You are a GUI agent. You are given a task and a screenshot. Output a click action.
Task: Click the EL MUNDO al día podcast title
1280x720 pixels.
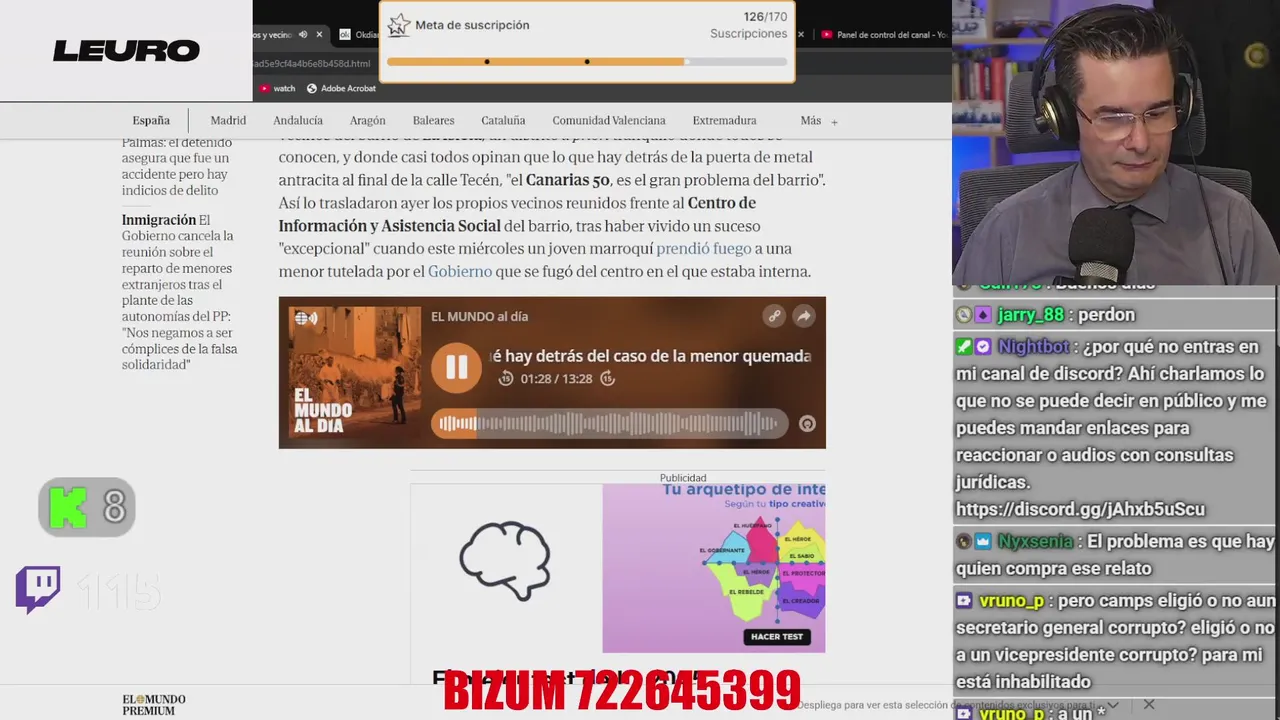tap(479, 316)
